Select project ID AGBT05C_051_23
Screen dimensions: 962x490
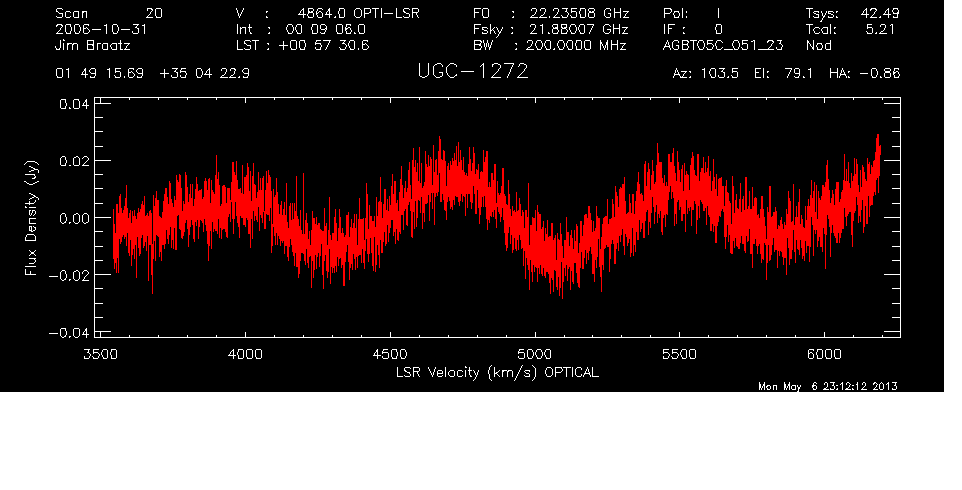[723, 45]
